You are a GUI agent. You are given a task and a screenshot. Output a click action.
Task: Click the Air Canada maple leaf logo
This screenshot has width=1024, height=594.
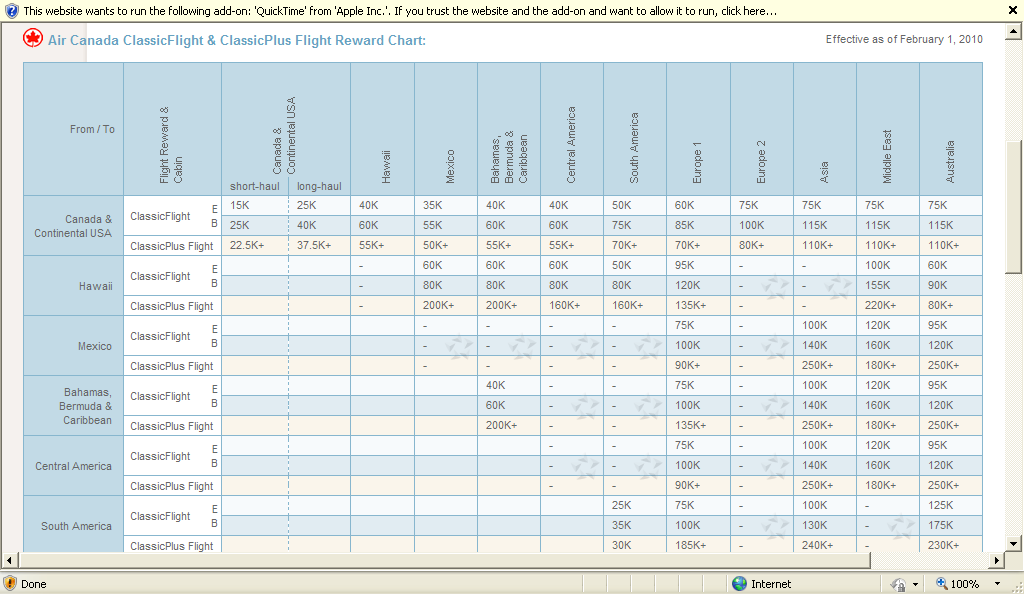tap(33, 39)
